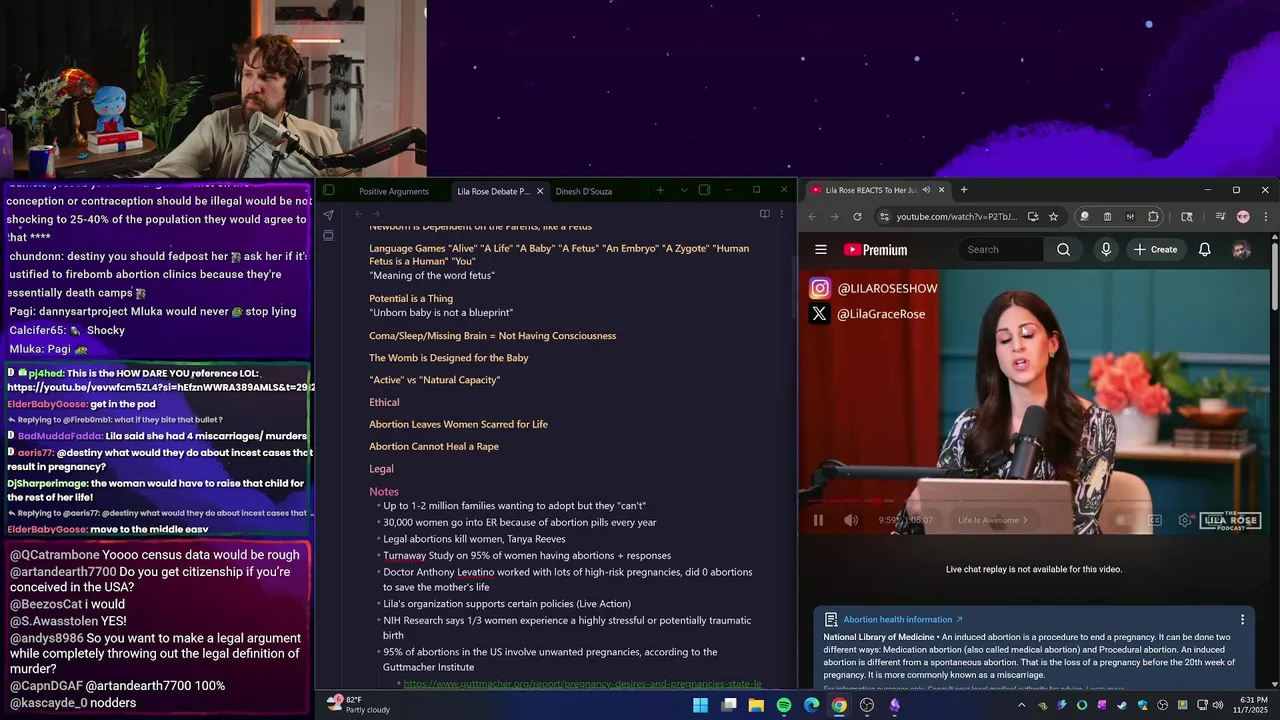
Task: Bookmark this page with the star icon
Action: click(1053, 216)
